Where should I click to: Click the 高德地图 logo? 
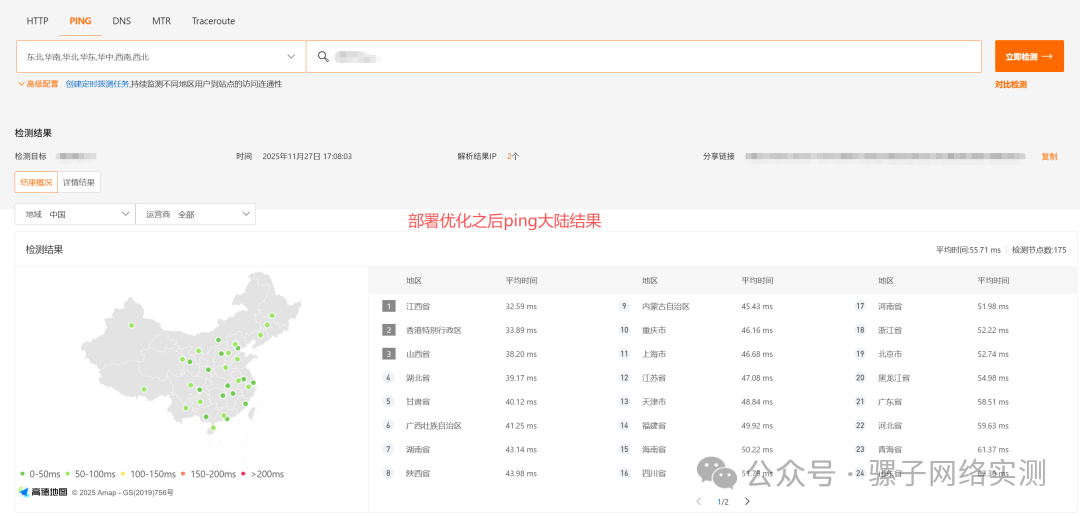pyautogui.click(x=43, y=492)
